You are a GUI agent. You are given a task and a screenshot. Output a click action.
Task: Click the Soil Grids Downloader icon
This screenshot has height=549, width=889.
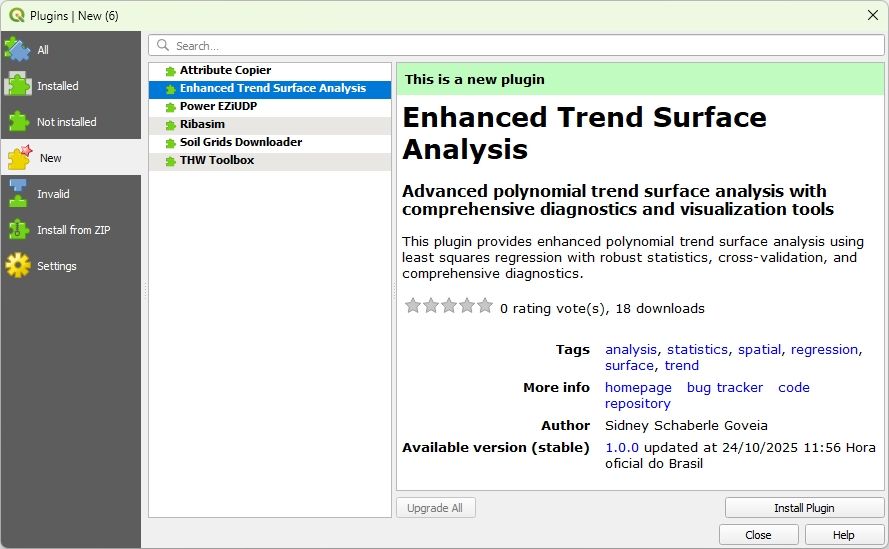[x=170, y=143]
